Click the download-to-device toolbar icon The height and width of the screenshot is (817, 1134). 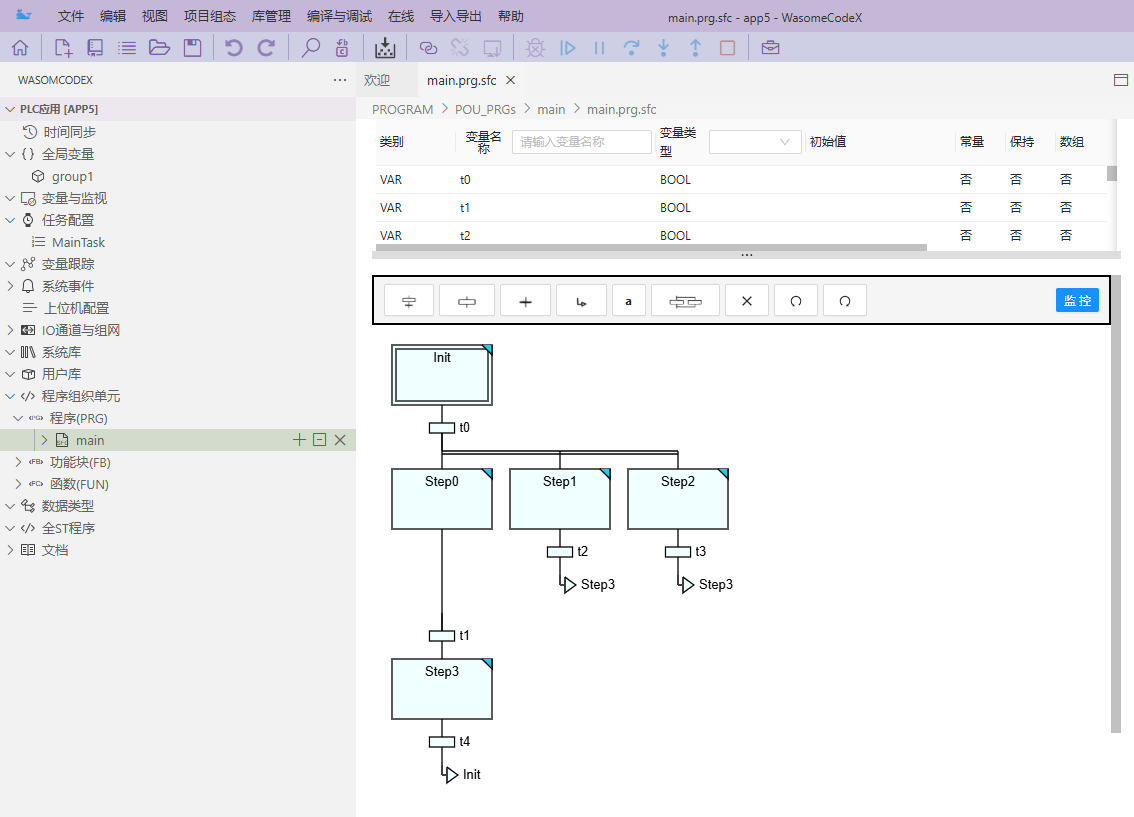[385, 48]
